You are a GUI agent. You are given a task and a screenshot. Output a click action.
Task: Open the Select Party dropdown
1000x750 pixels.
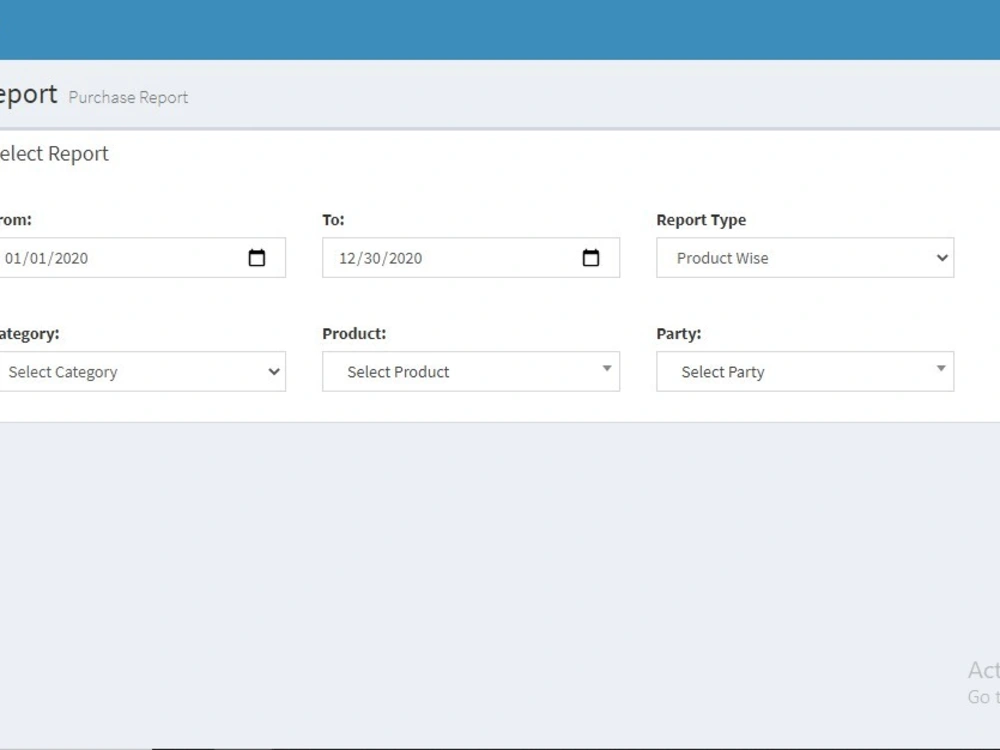805,371
